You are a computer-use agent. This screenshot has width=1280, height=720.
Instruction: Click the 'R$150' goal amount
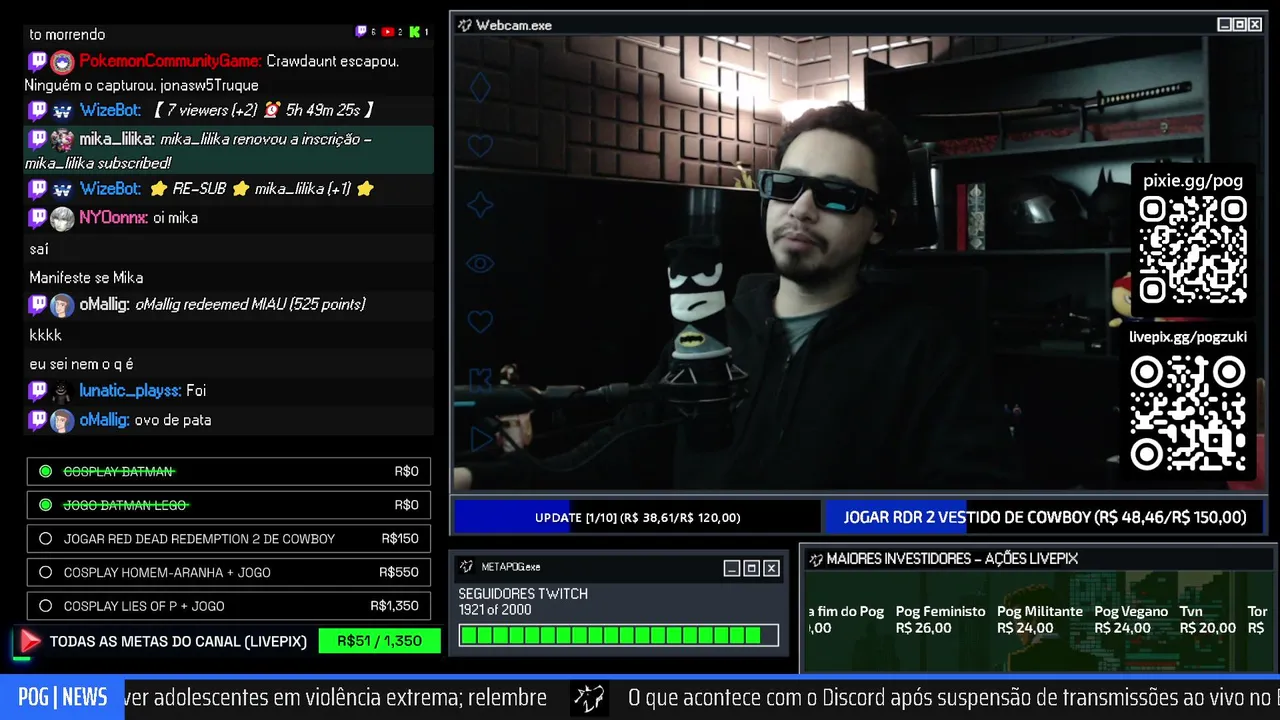coord(400,539)
